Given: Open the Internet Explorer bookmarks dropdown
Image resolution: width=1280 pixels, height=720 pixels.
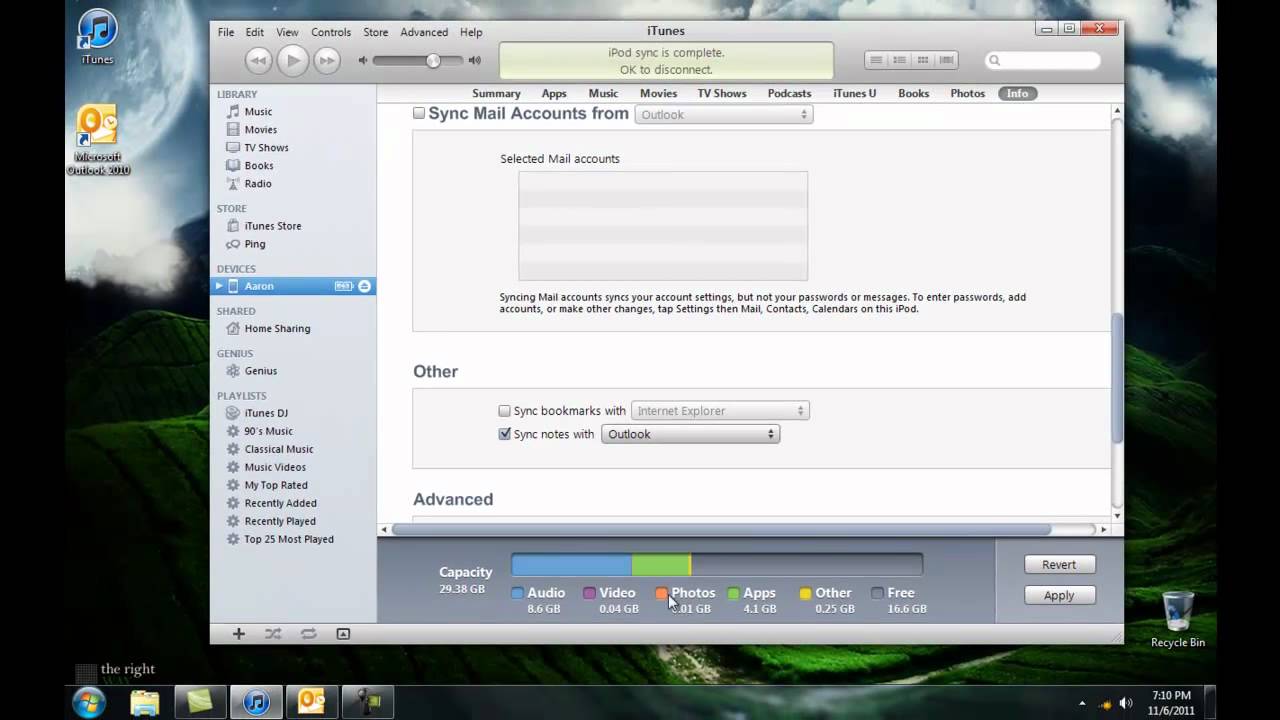Looking at the screenshot, I should pyautogui.click(x=720, y=411).
